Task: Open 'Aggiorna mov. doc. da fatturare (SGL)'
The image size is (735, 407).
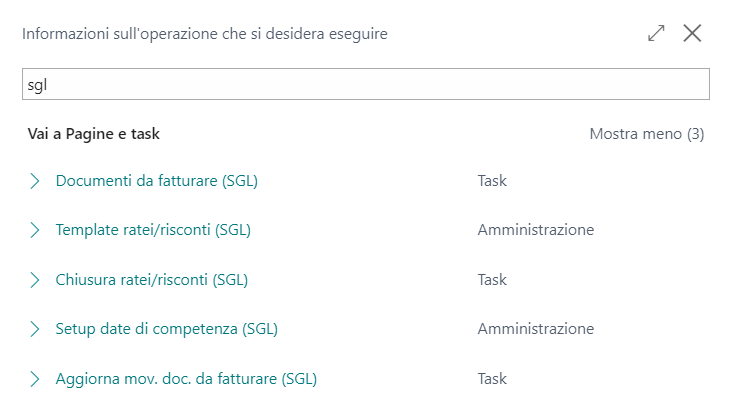Action: coord(187,379)
